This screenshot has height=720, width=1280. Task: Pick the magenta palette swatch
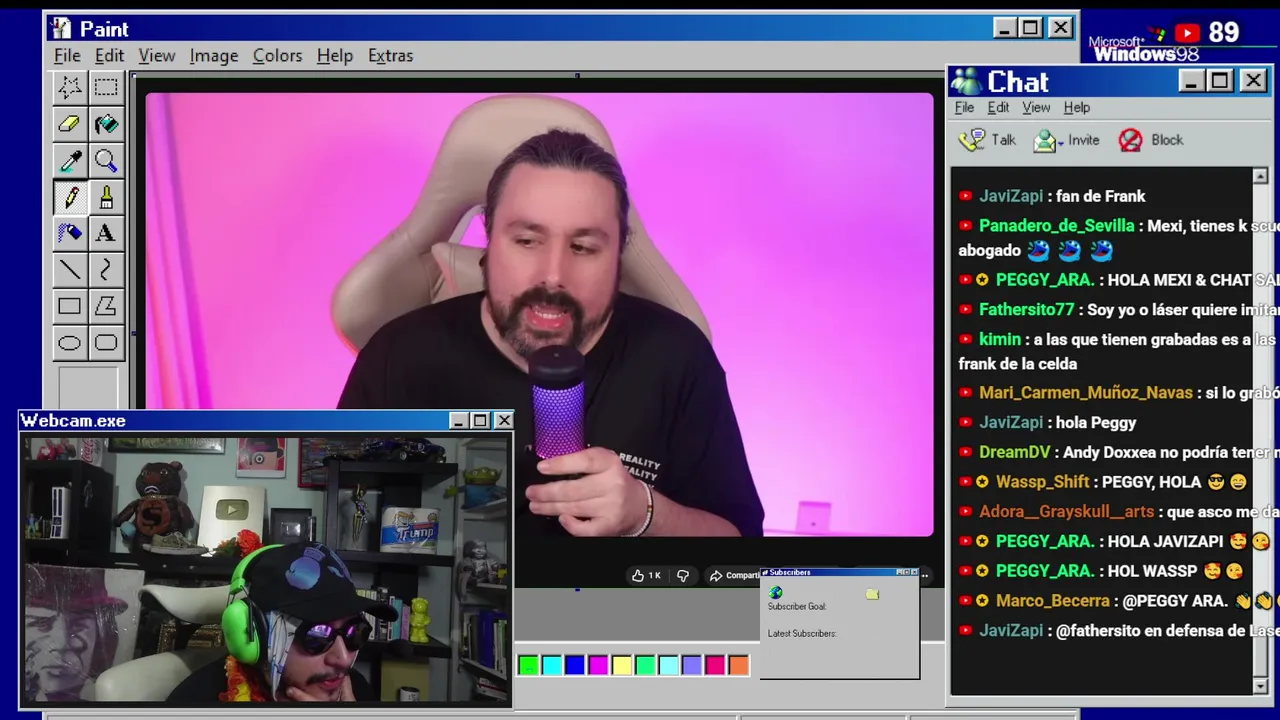coord(598,665)
